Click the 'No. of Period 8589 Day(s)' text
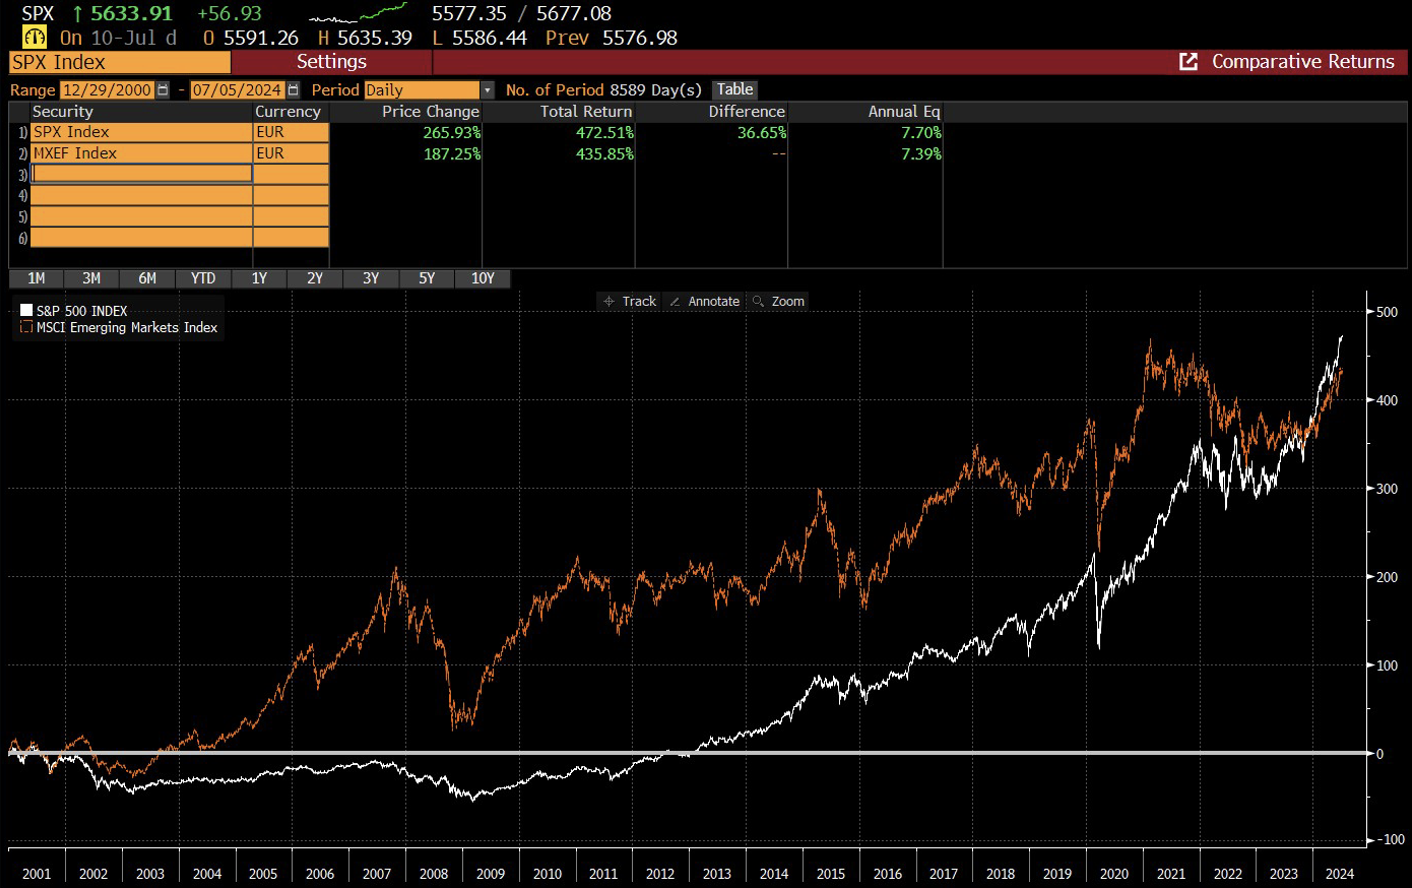This screenshot has height=888, width=1412. point(604,90)
